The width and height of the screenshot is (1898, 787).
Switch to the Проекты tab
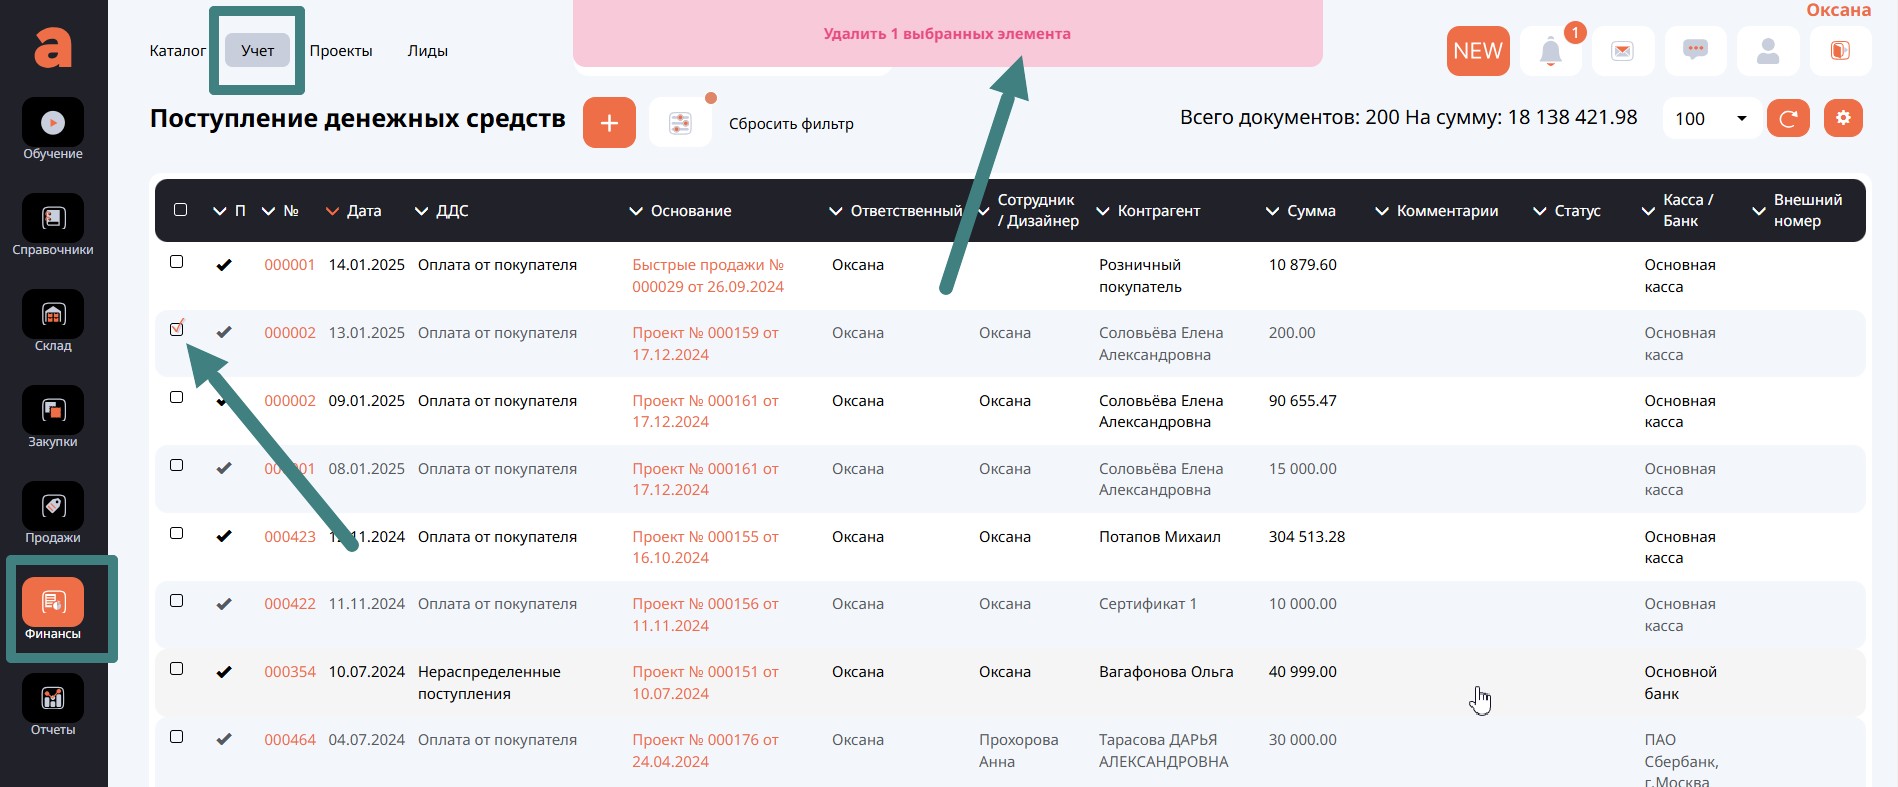[340, 51]
